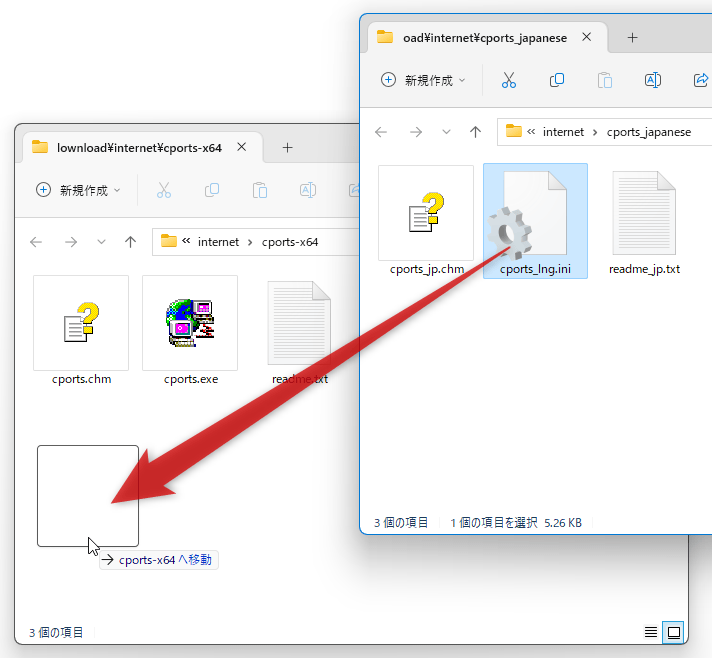Select cports_lng.ini file

click(x=535, y=221)
